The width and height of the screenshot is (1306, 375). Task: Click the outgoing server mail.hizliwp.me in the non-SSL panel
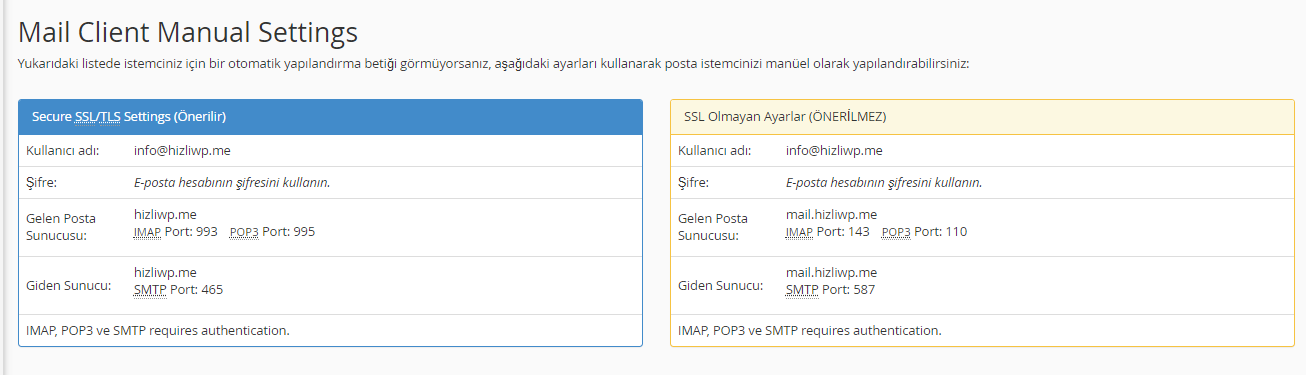pyautogui.click(x=831, y=272)
